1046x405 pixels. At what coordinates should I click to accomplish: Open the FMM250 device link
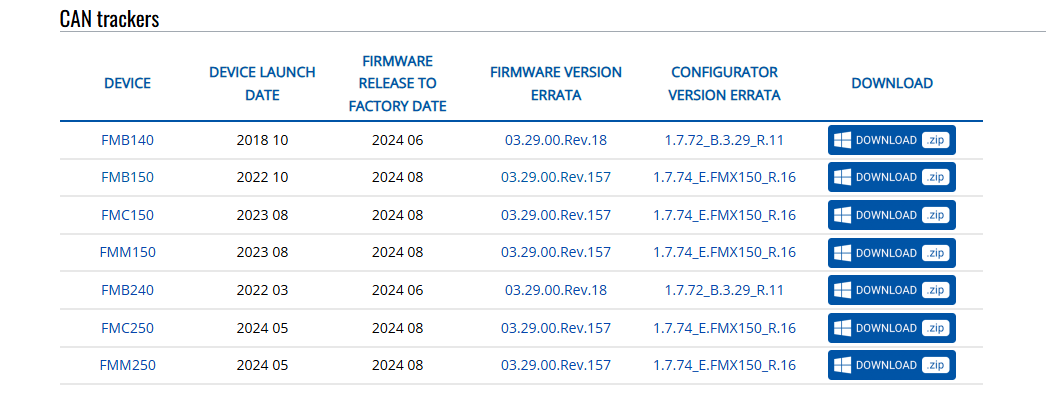click(x=127, y=365)
